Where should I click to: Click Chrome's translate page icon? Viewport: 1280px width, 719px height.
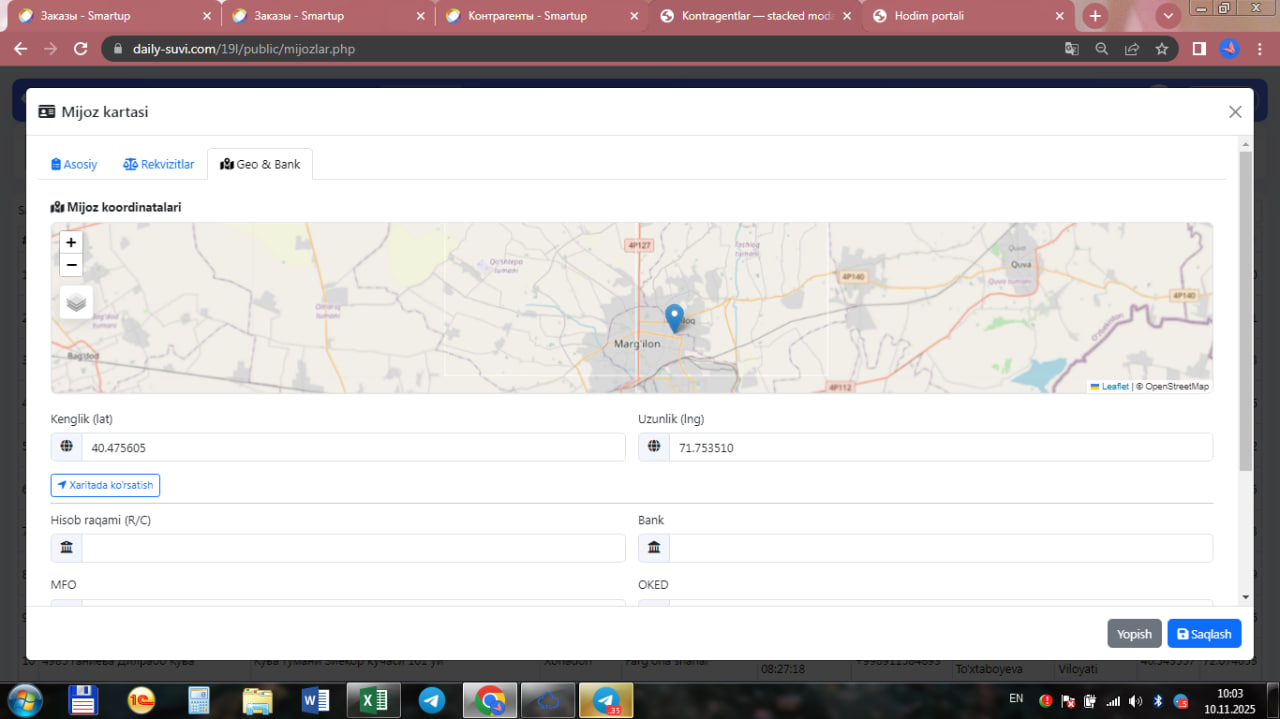1071,49
